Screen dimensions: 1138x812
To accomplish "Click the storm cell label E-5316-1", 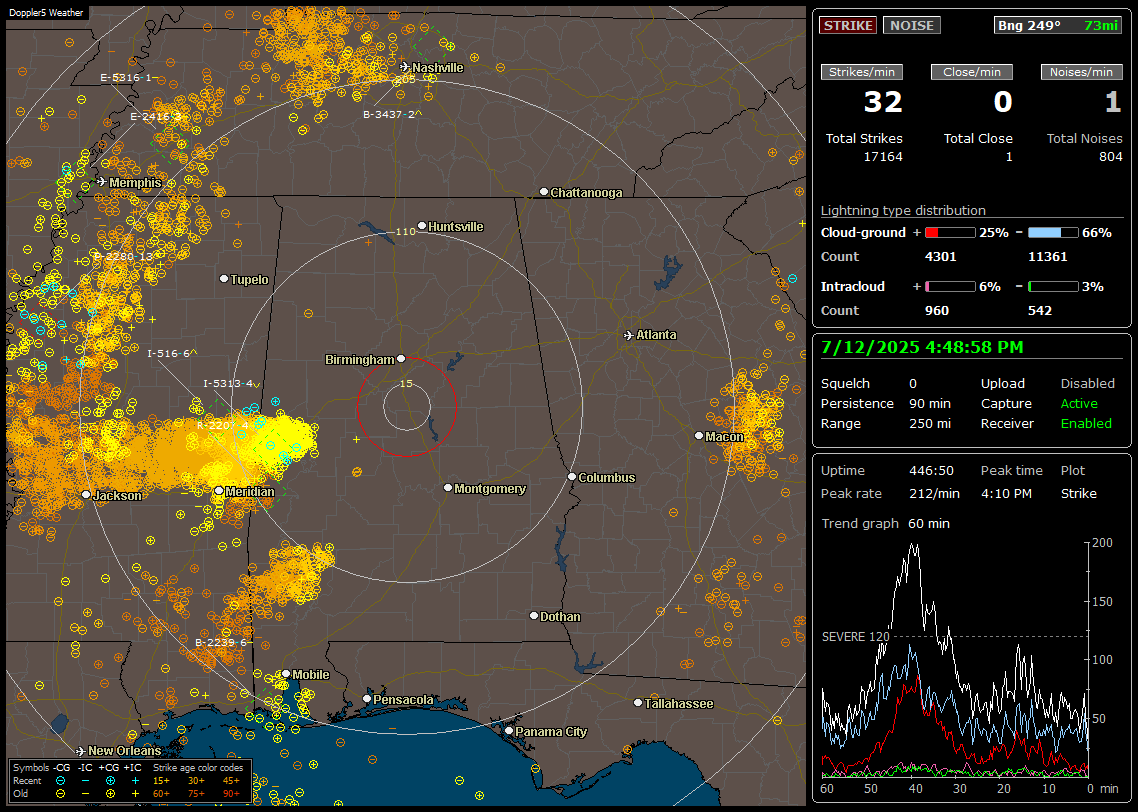I will [x=126, y=77].
